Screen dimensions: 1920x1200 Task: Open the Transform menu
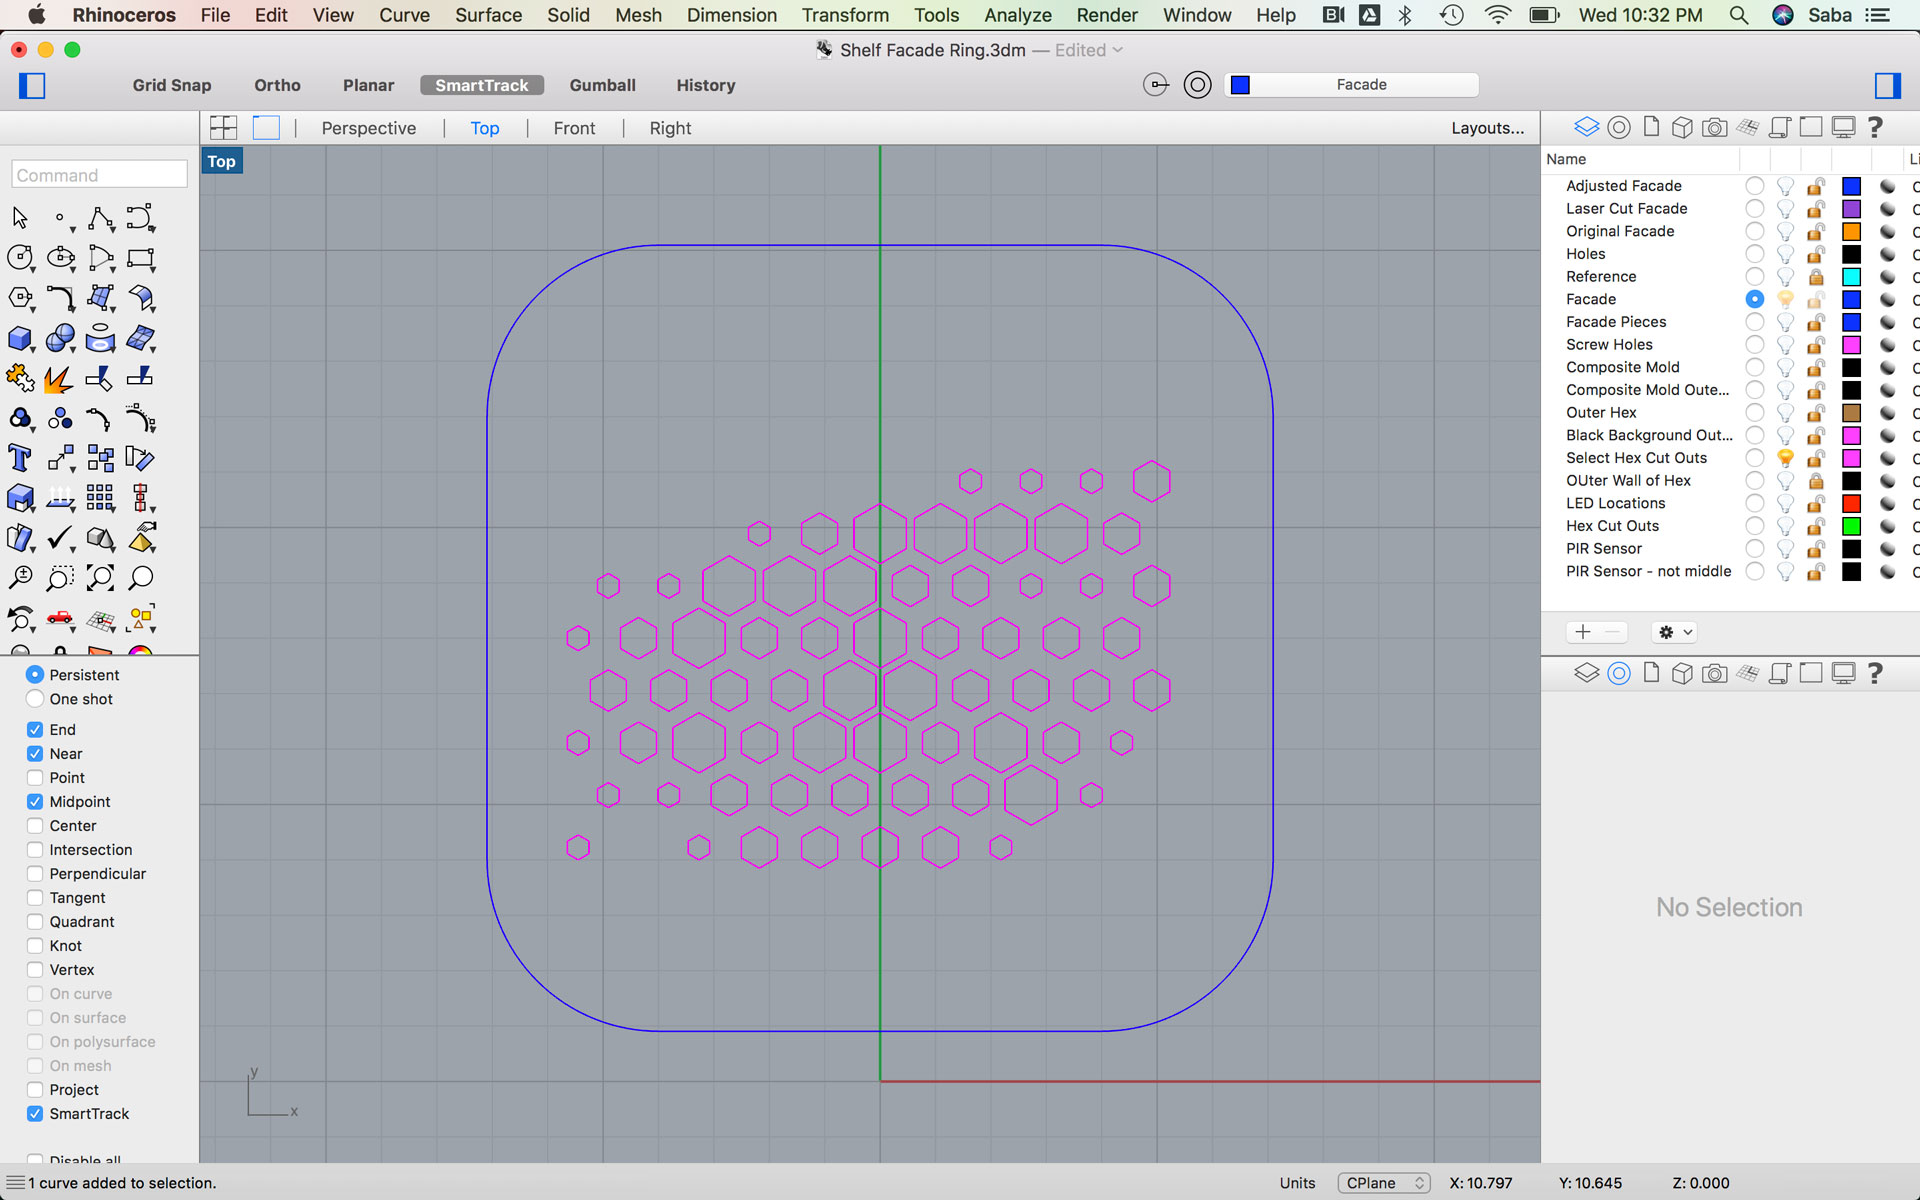(845, 15)
